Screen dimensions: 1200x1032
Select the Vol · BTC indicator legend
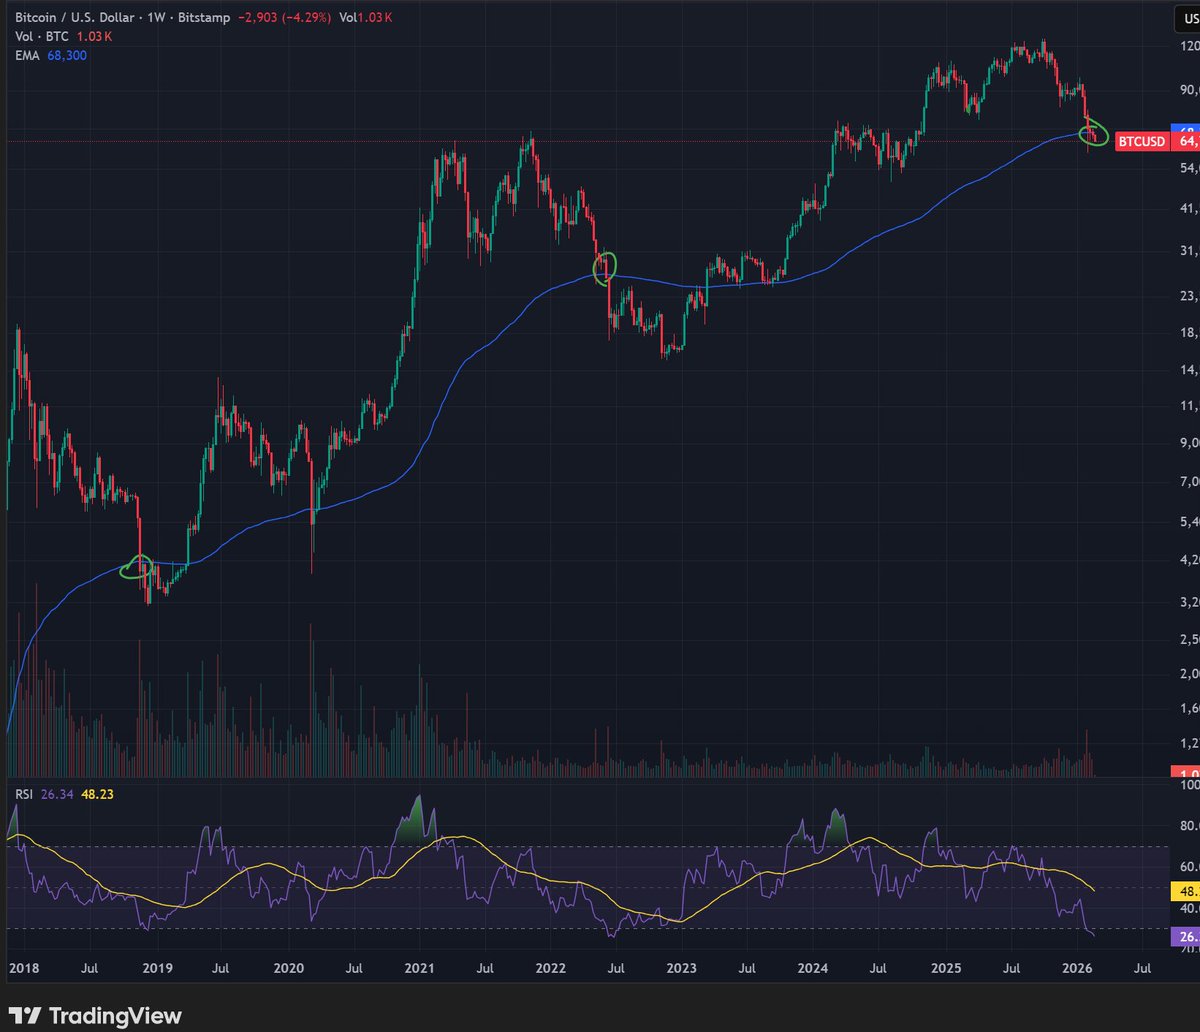[42, 36]
